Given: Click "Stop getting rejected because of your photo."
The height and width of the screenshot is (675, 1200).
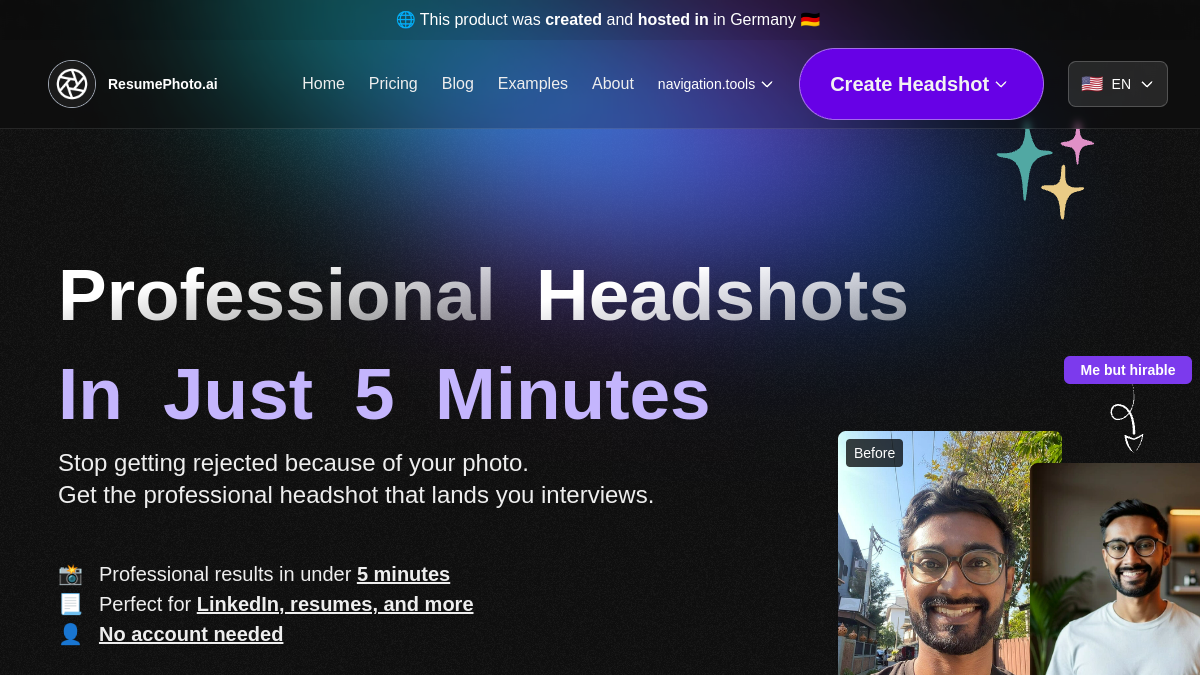Looking at the screenshot, I should click(x=293, y=463).
